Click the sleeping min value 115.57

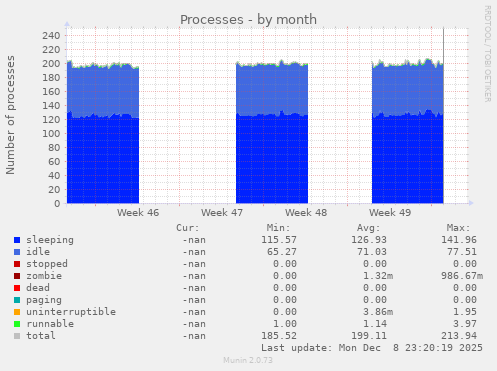tap(279, 240)
